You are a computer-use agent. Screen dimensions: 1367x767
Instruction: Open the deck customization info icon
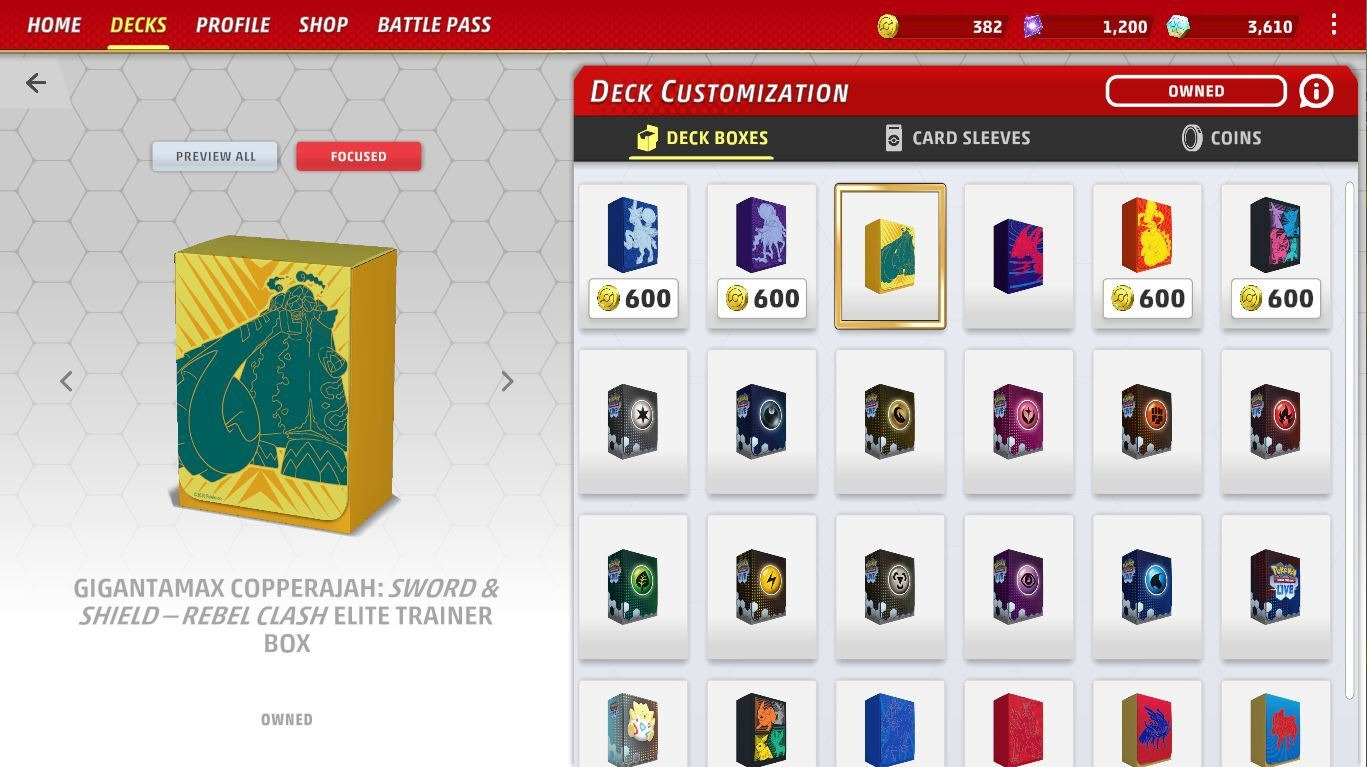coord(1316,91)
